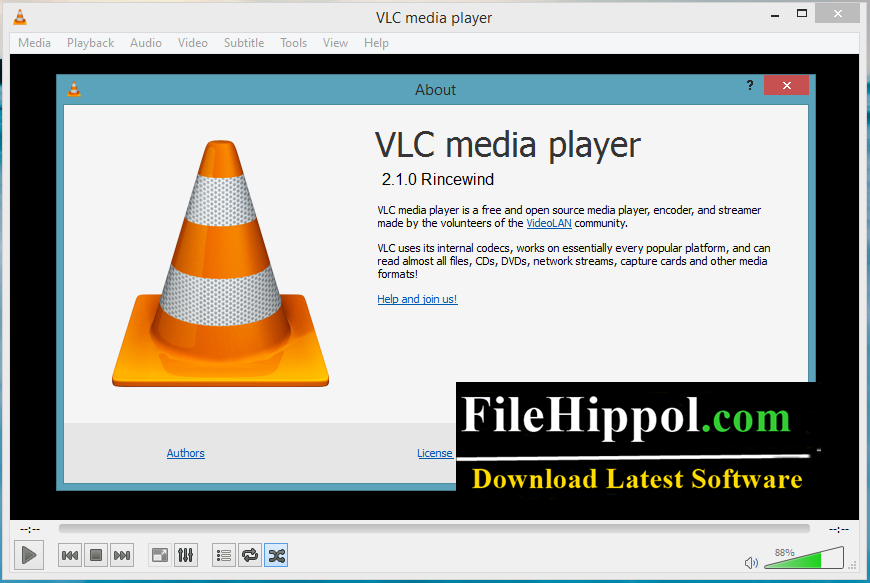Click the large VLC cone logo

pyautogui.click(x=220, y=263)
